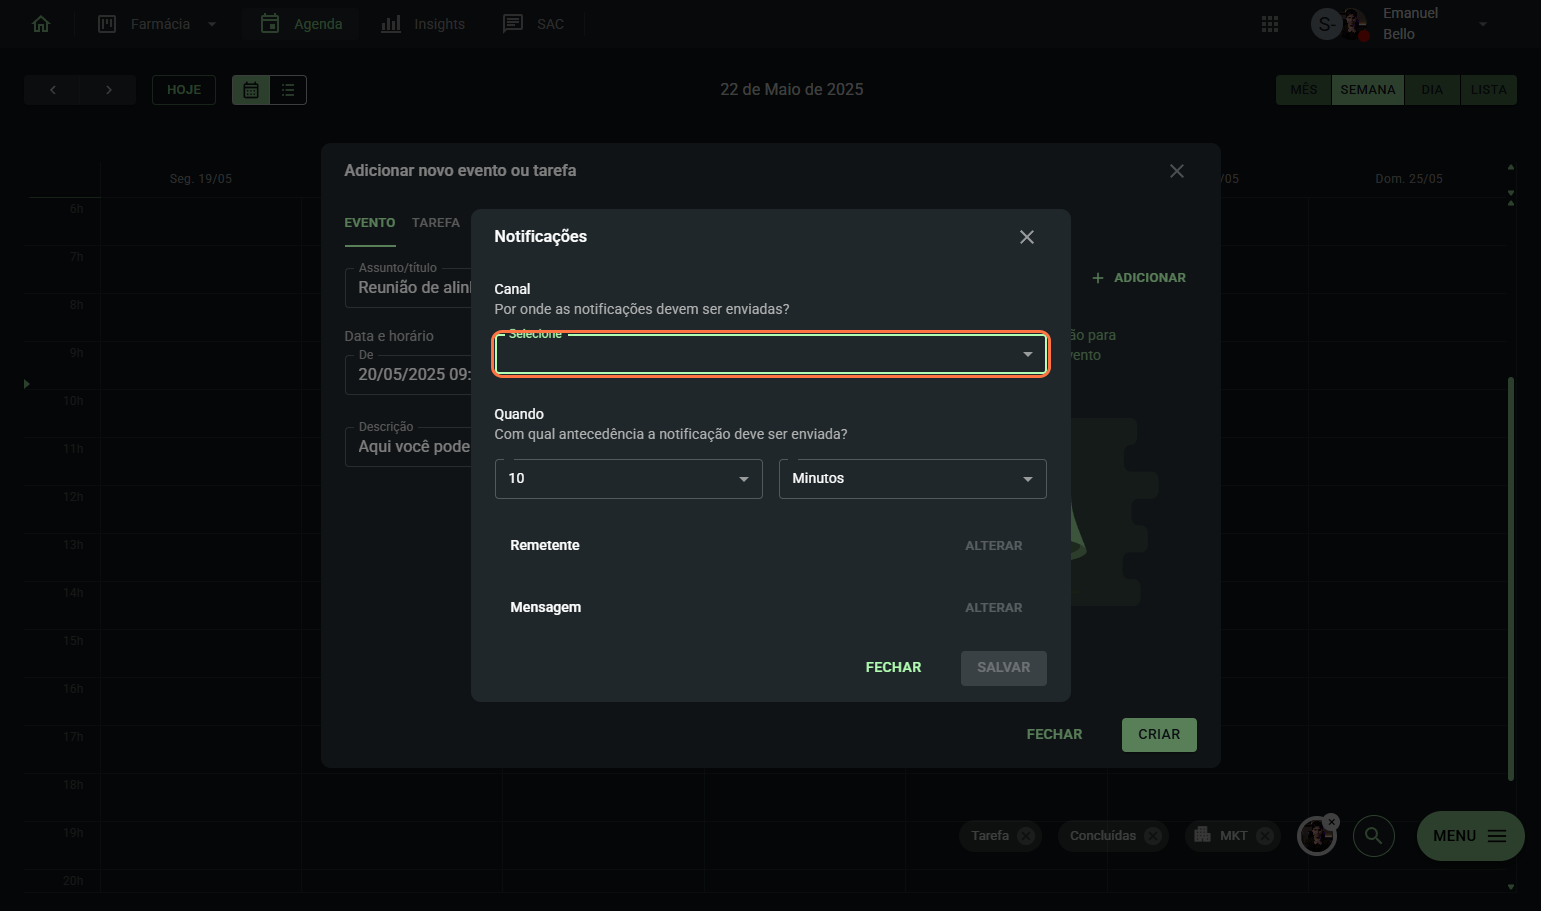This screenshot has width=1541, height=911.
Task: Open the Canal Selecione dropdown
Action: (770, 354)
